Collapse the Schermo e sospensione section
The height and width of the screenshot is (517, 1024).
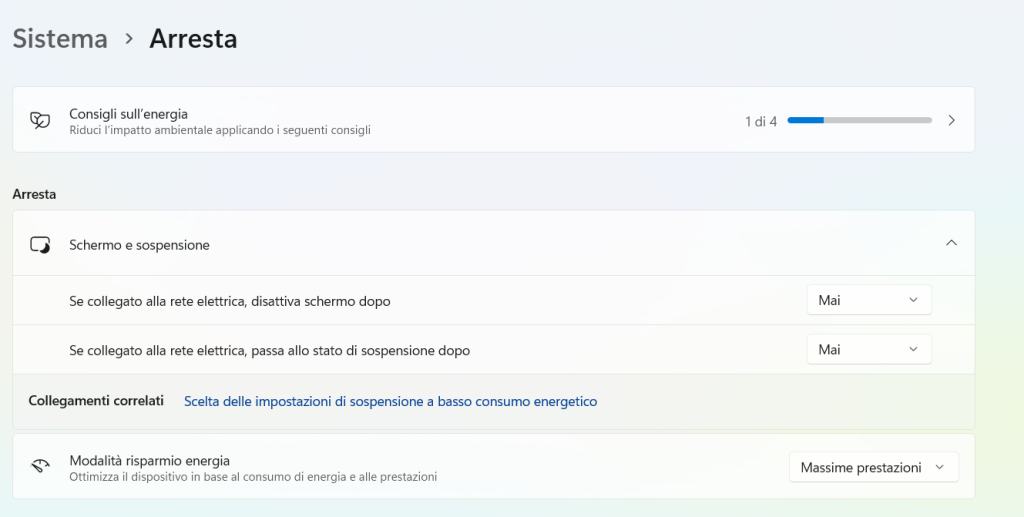coord(951,243)
